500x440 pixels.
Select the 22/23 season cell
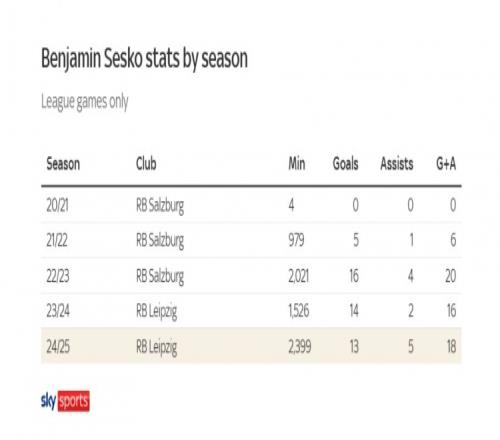58,276
